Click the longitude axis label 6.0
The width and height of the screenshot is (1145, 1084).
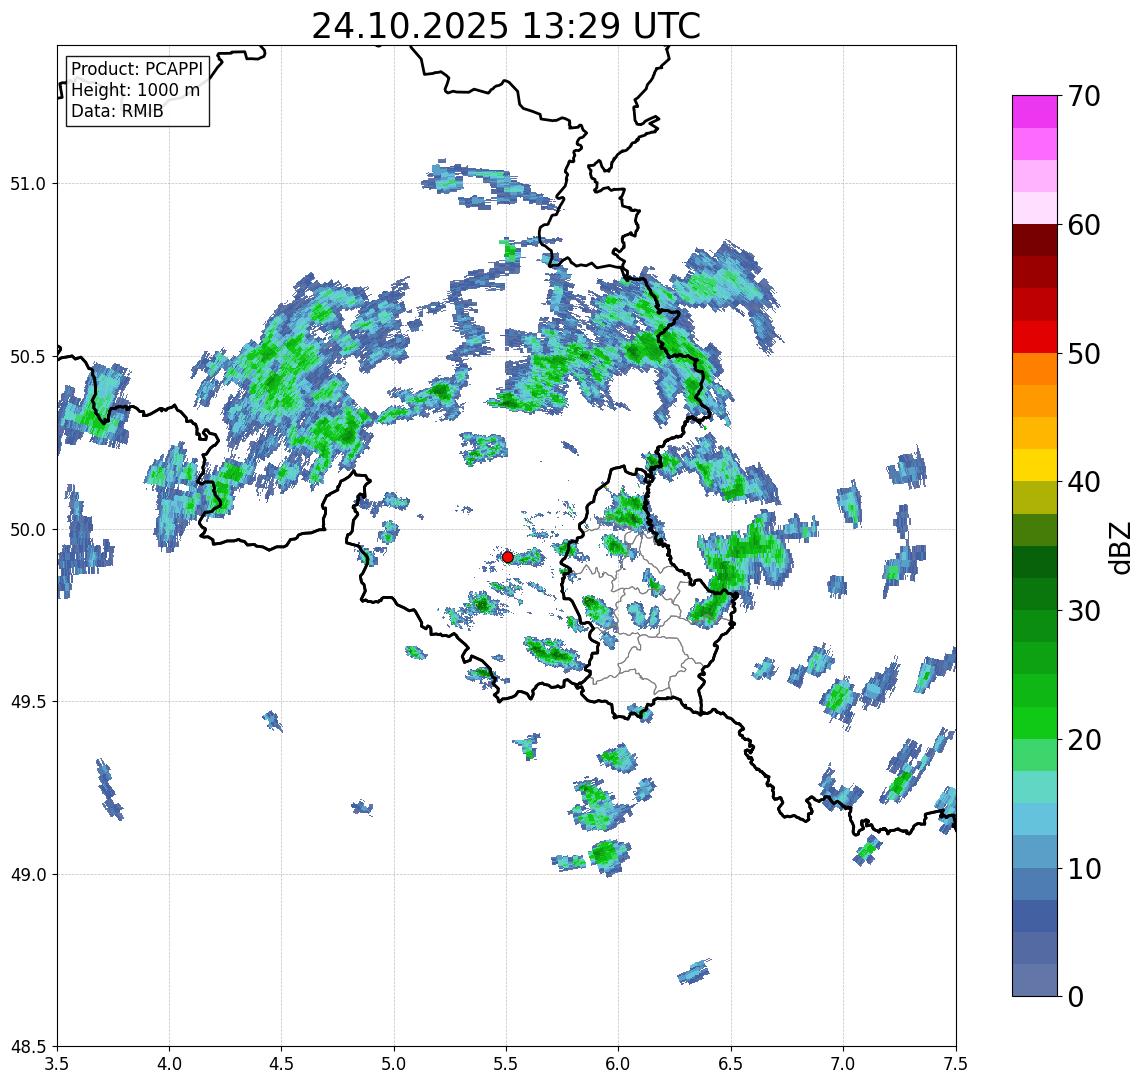pyautogui.click(x=619, y=1063)
